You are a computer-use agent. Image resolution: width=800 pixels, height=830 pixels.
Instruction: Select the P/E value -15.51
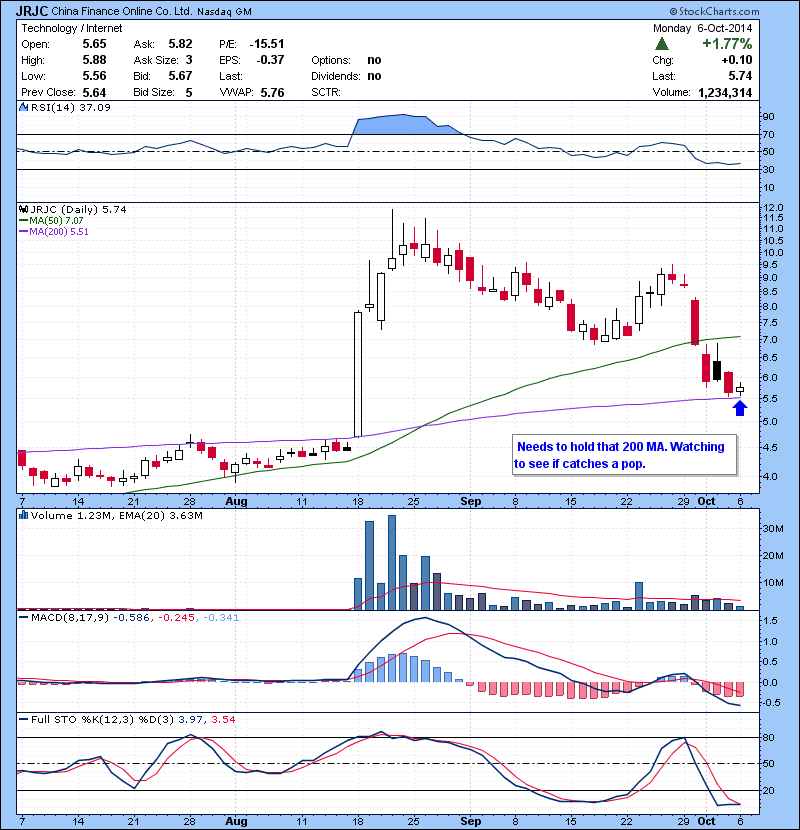click(267, 44)
